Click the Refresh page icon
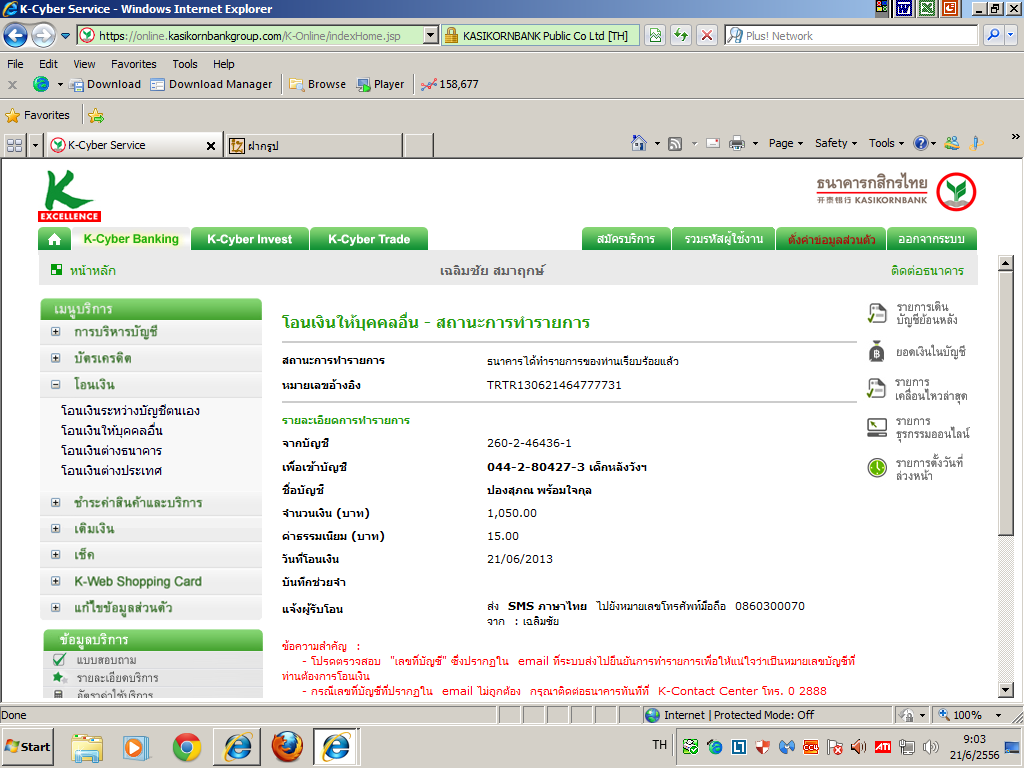Viewport: 1024px width, 768px height. coord(681,35)
